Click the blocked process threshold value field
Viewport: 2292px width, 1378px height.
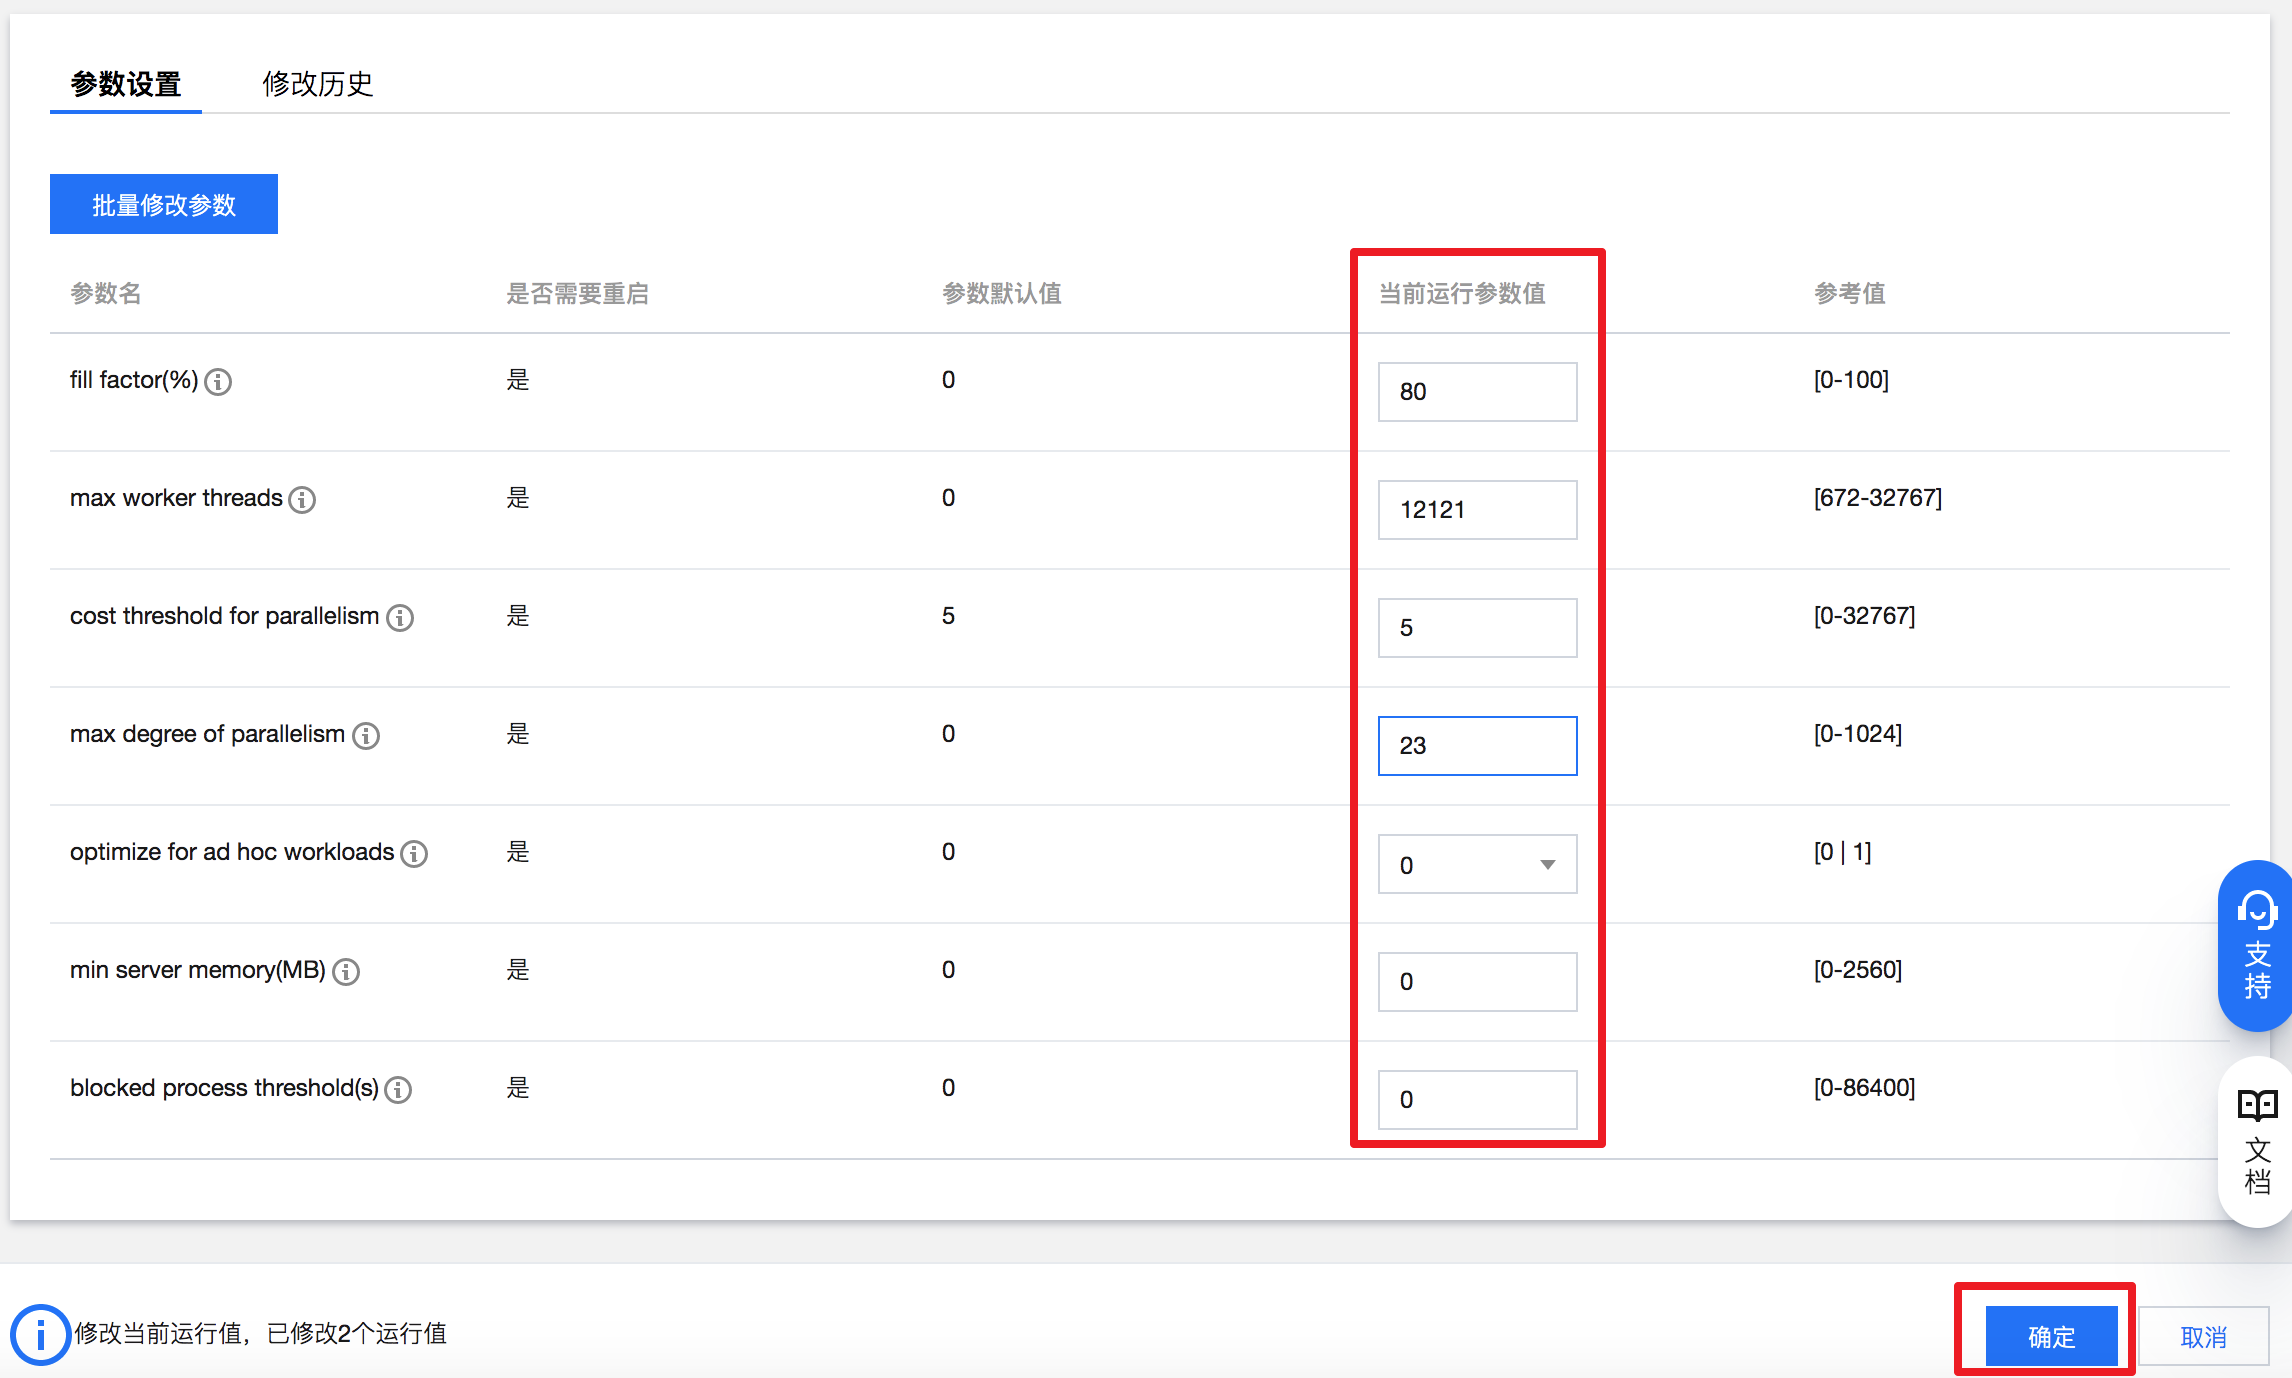[1477, 1100]
